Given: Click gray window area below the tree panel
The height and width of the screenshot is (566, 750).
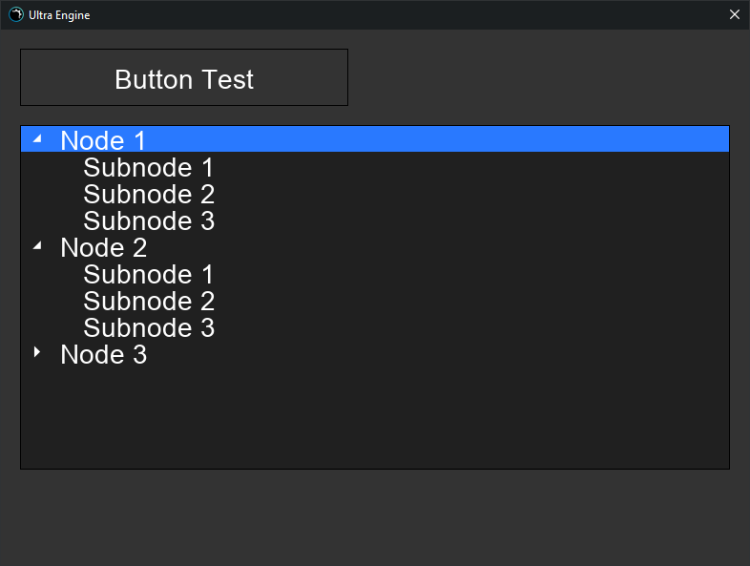Looking at the screenshot, I should coord(375,515).
